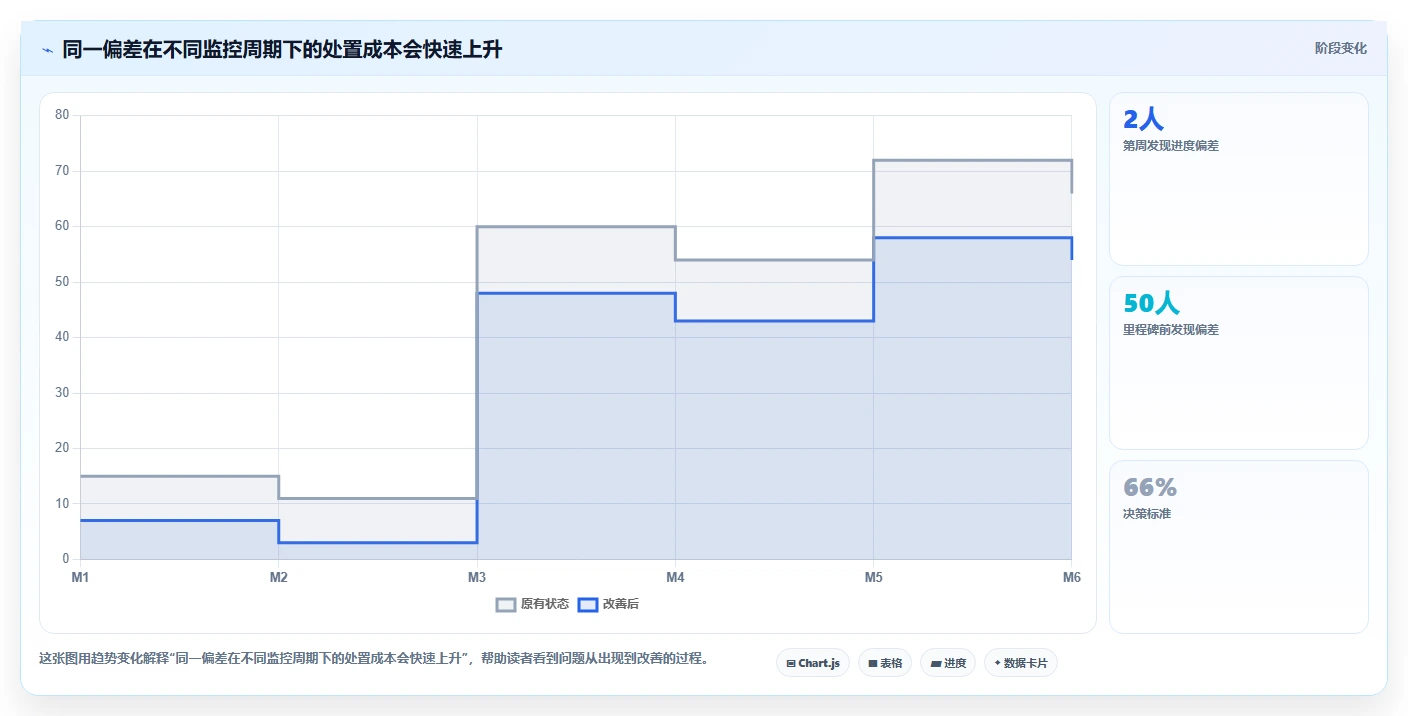Click the icon inside the 进度 chip
Viewport: 1408px width, 716px height.
(x=935, y=663)
